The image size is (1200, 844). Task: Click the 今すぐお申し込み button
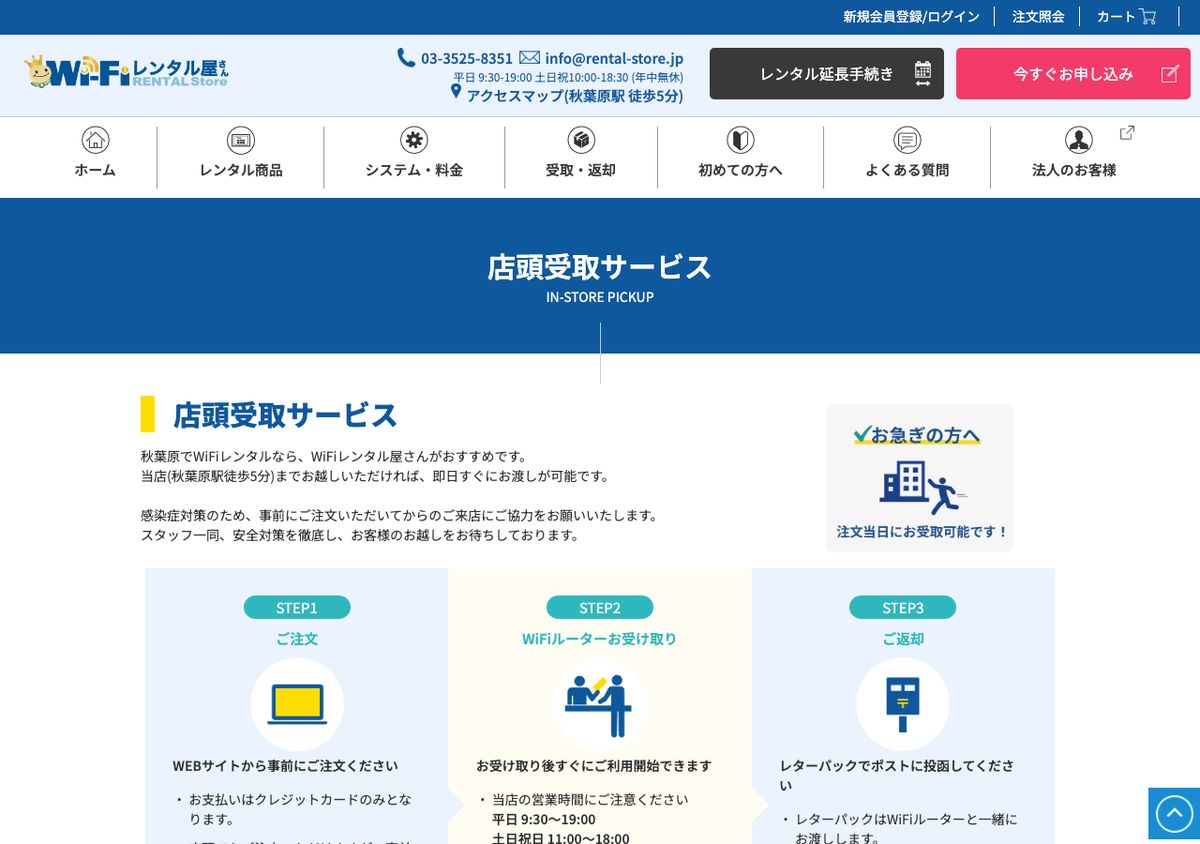point(1073,74)
